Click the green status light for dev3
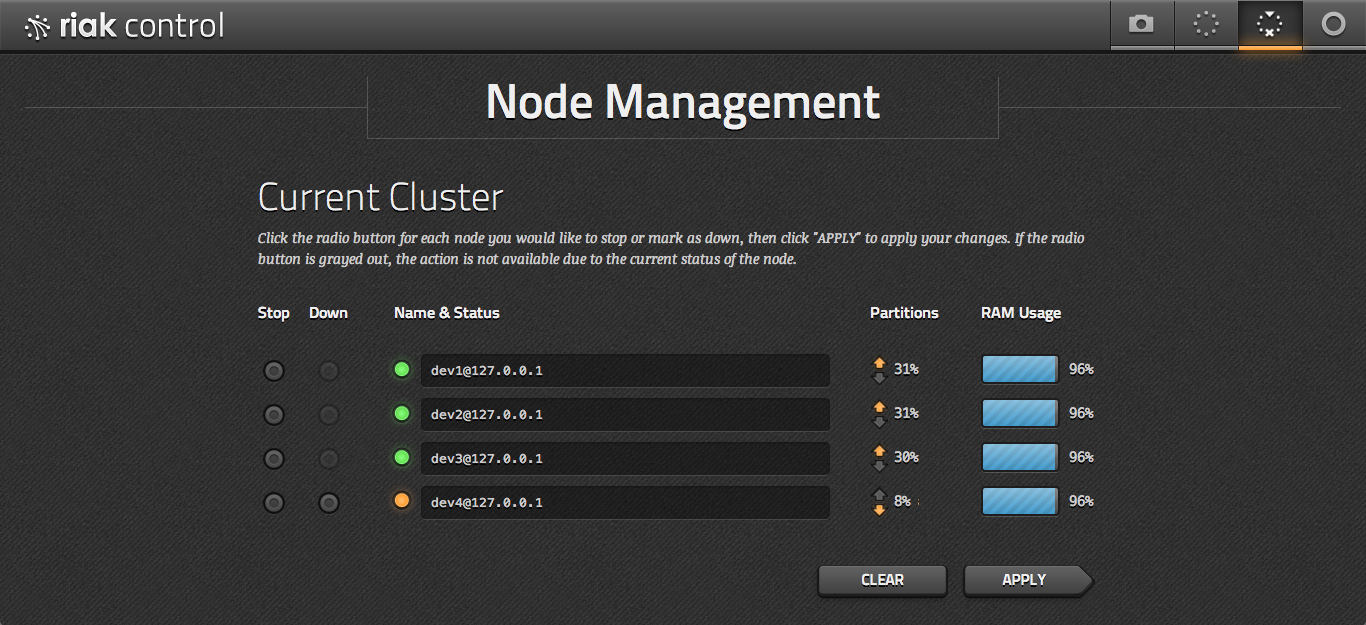1366x625 pixels. pyautogui.click(x=402, y=458)
